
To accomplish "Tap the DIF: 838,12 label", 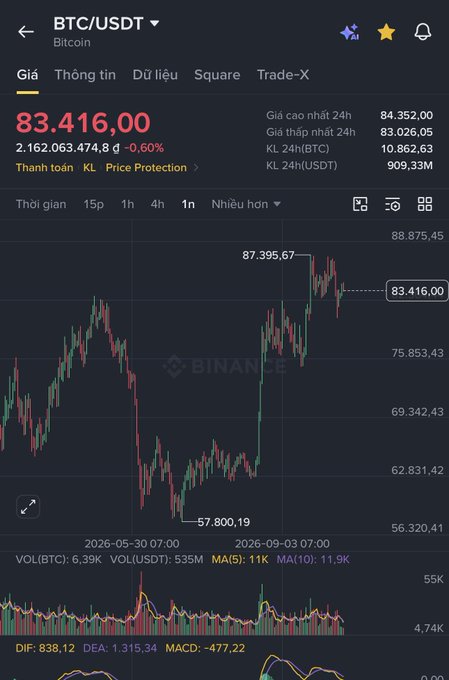I will [x=45, y=648].
